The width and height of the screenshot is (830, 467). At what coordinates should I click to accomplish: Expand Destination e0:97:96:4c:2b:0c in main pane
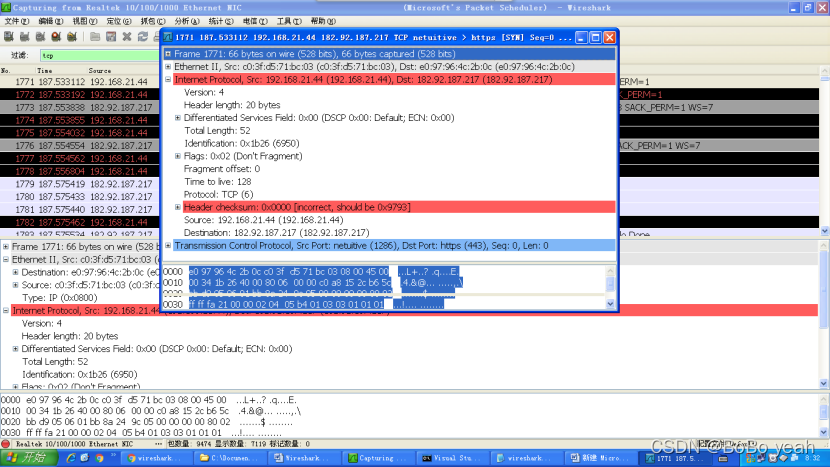(15, 272)
